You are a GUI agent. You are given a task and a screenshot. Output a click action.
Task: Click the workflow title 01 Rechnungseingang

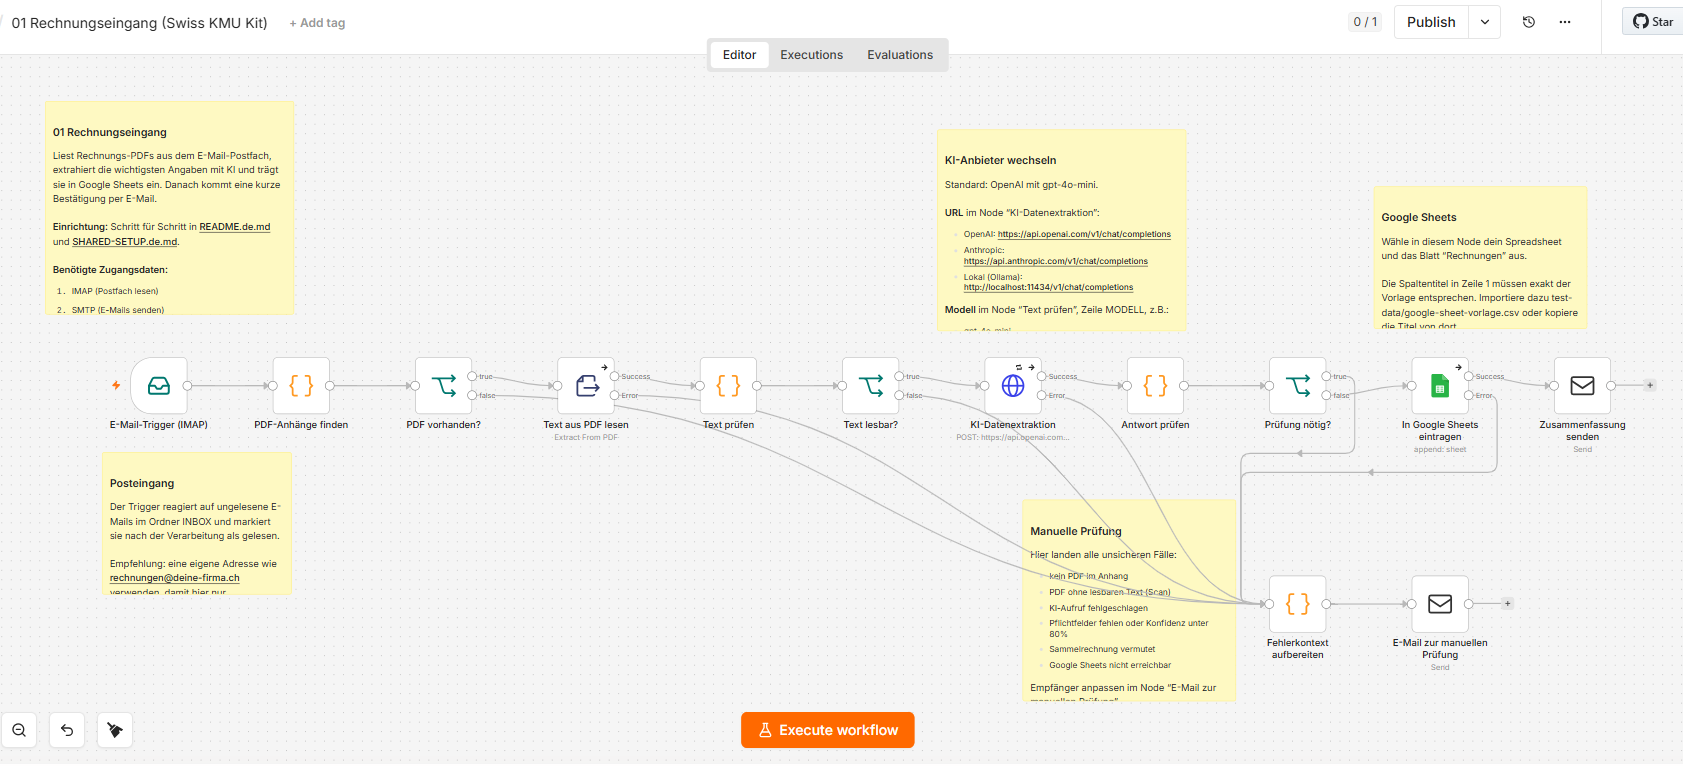pyautogui.click(x=139, y=23)
